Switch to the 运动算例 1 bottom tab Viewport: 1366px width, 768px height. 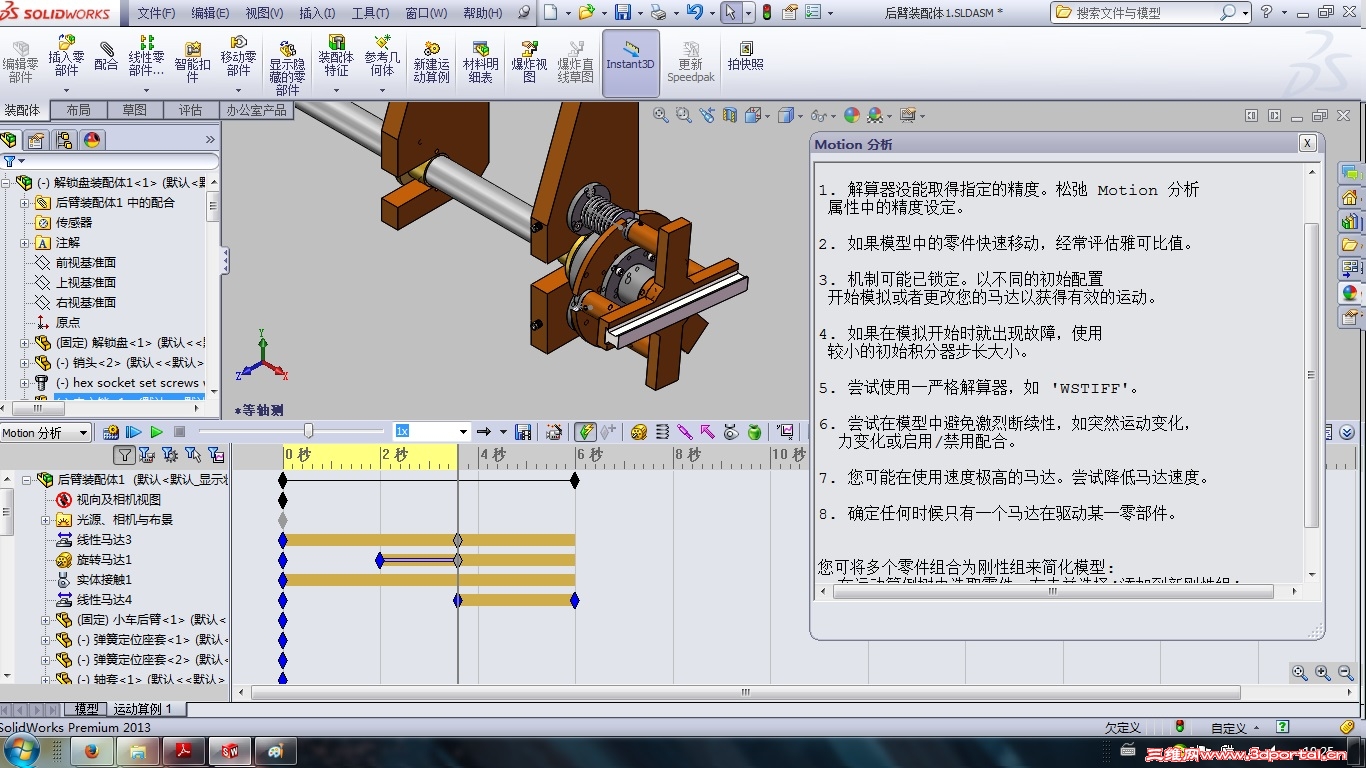pos(143,709)
